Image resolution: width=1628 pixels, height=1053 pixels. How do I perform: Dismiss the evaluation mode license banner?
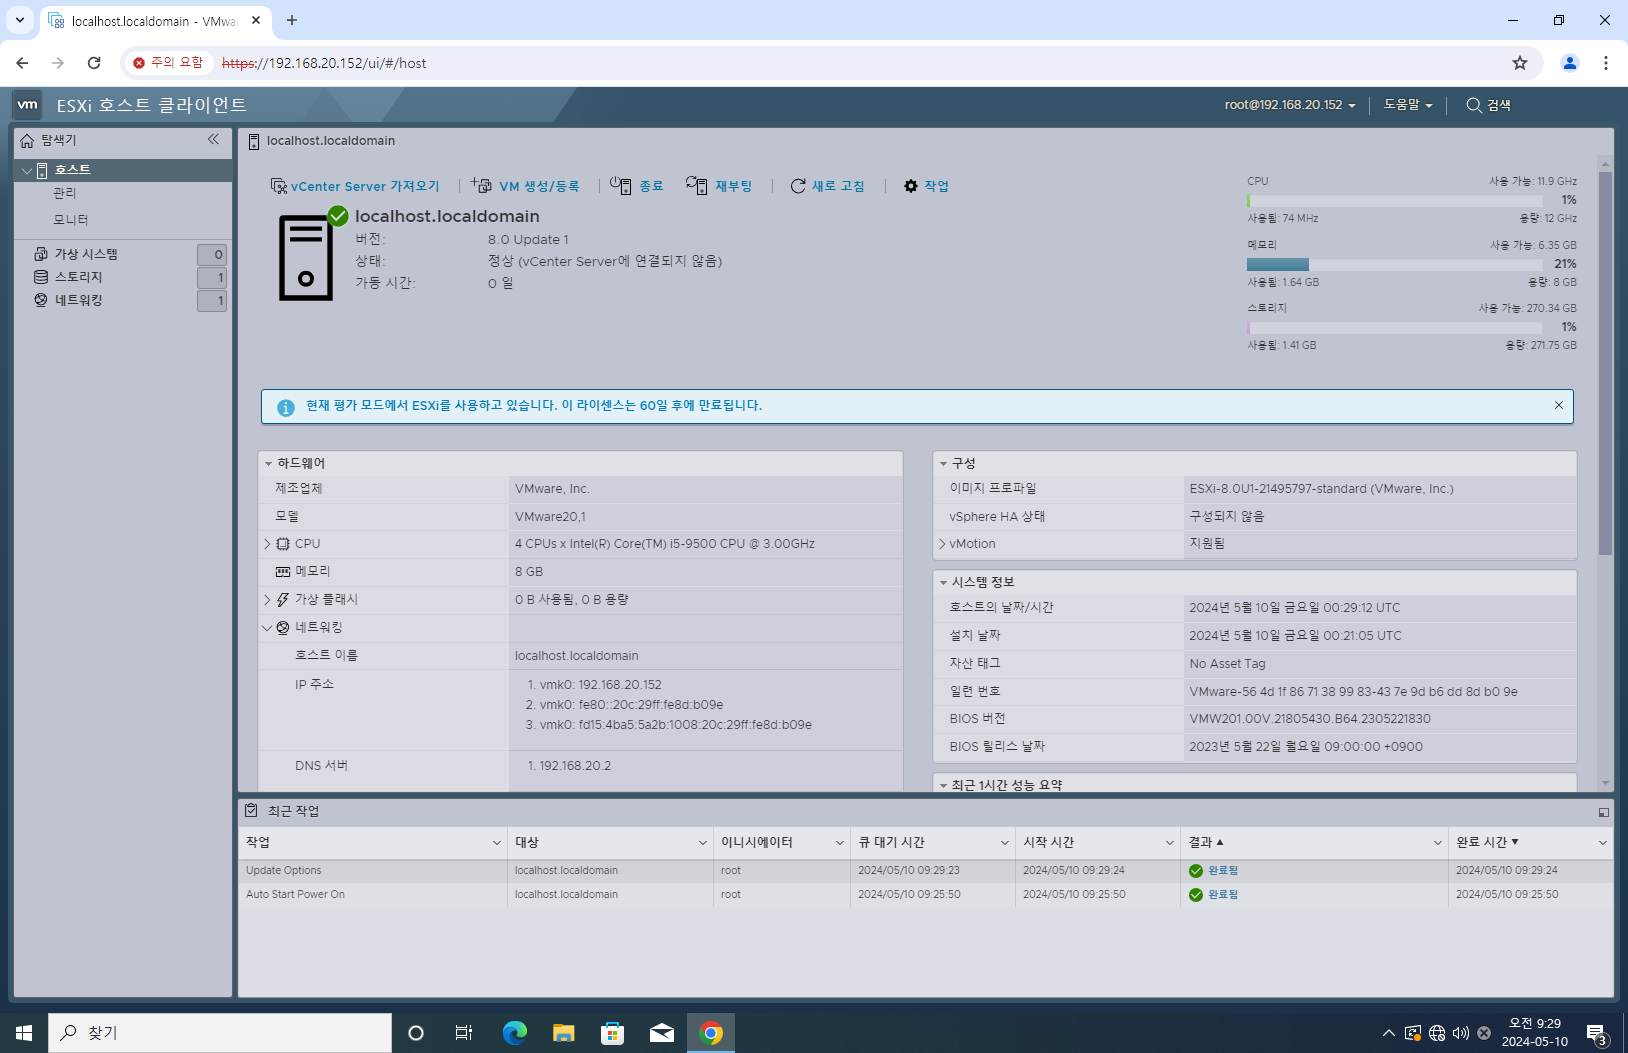pos(1558,405)
